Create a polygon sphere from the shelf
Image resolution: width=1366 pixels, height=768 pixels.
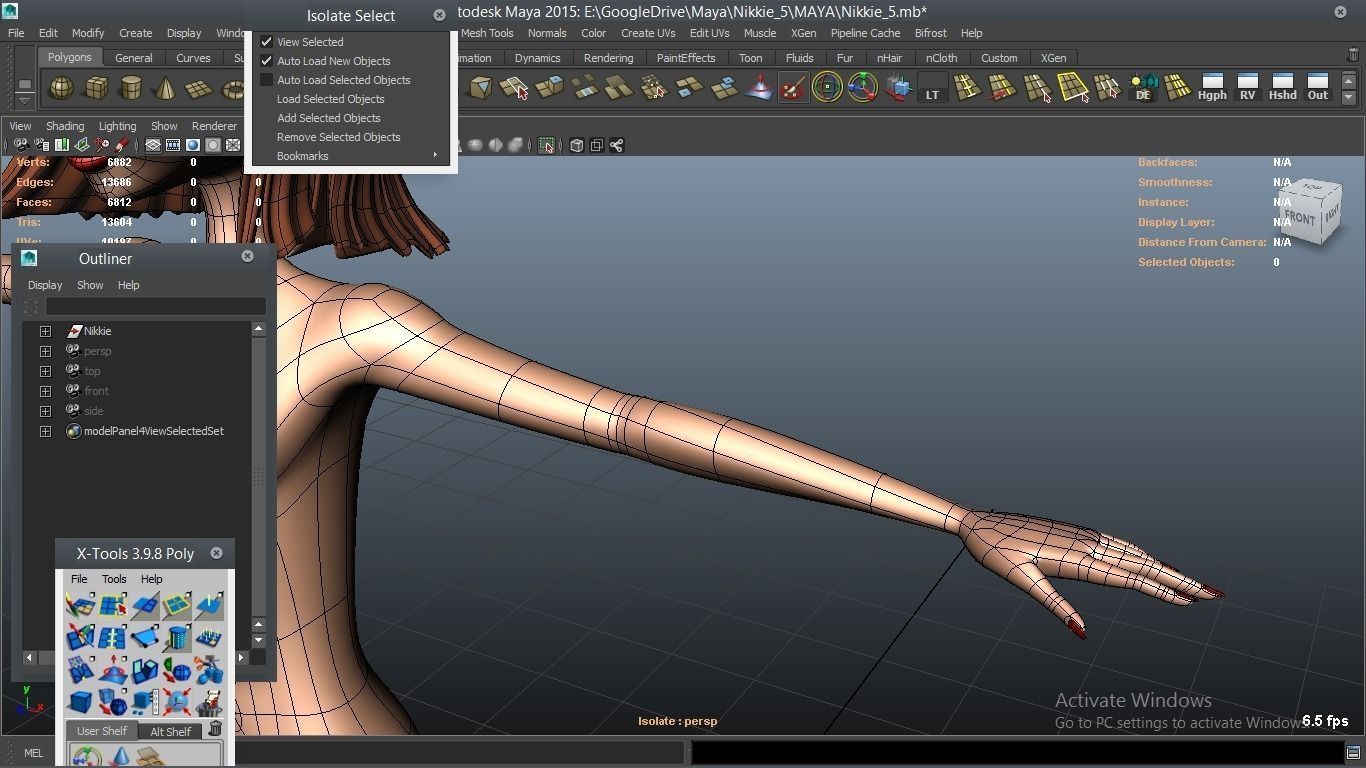[61, 88]
